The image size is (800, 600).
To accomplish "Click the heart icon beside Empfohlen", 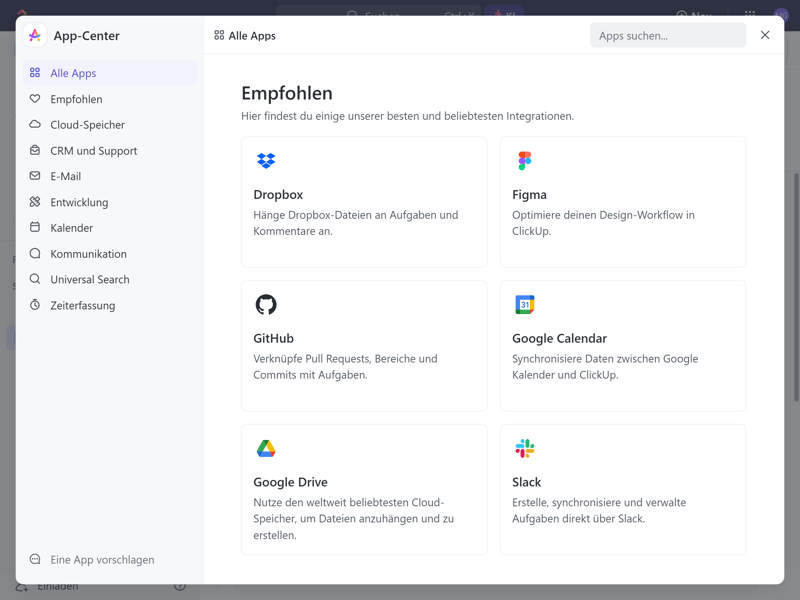I will click(x=35, y=99).
